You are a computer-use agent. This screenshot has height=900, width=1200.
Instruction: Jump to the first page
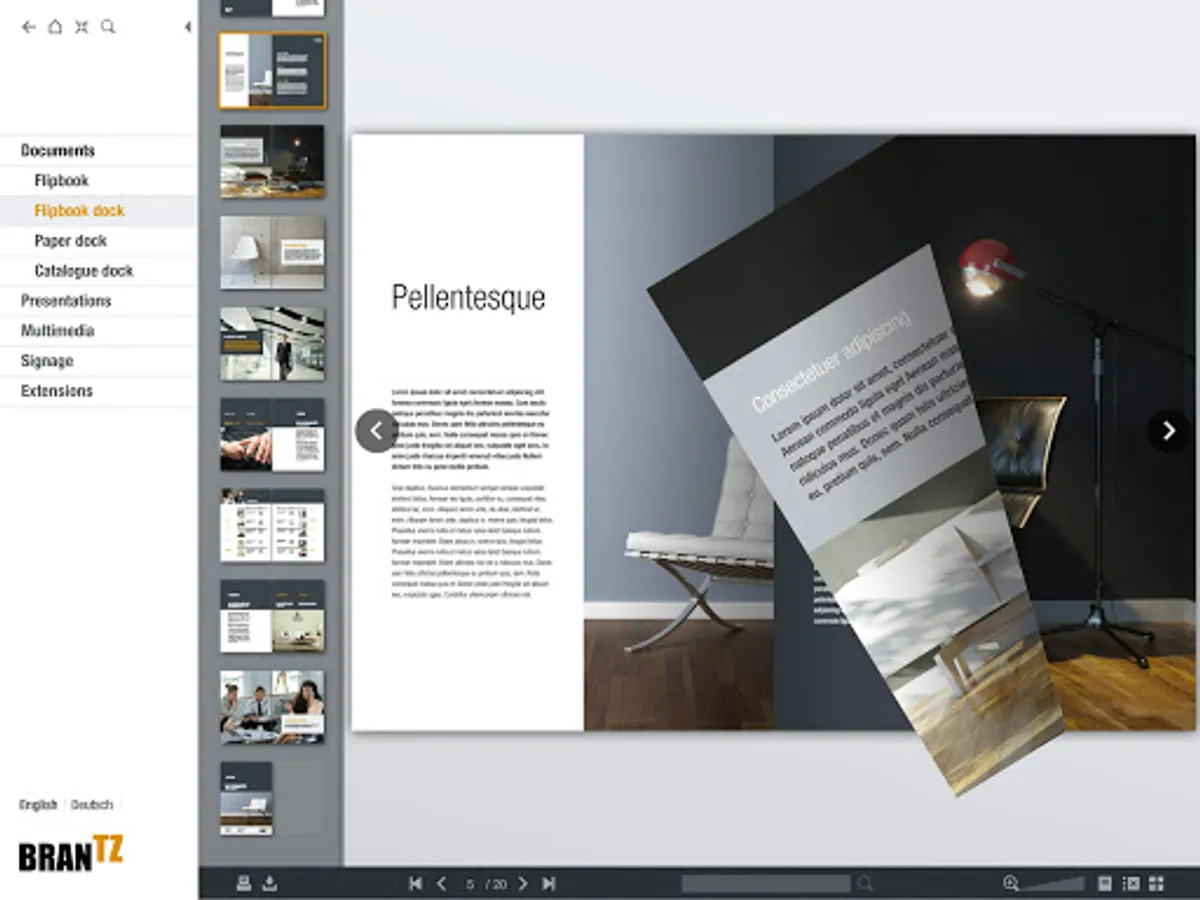point(416,884)
